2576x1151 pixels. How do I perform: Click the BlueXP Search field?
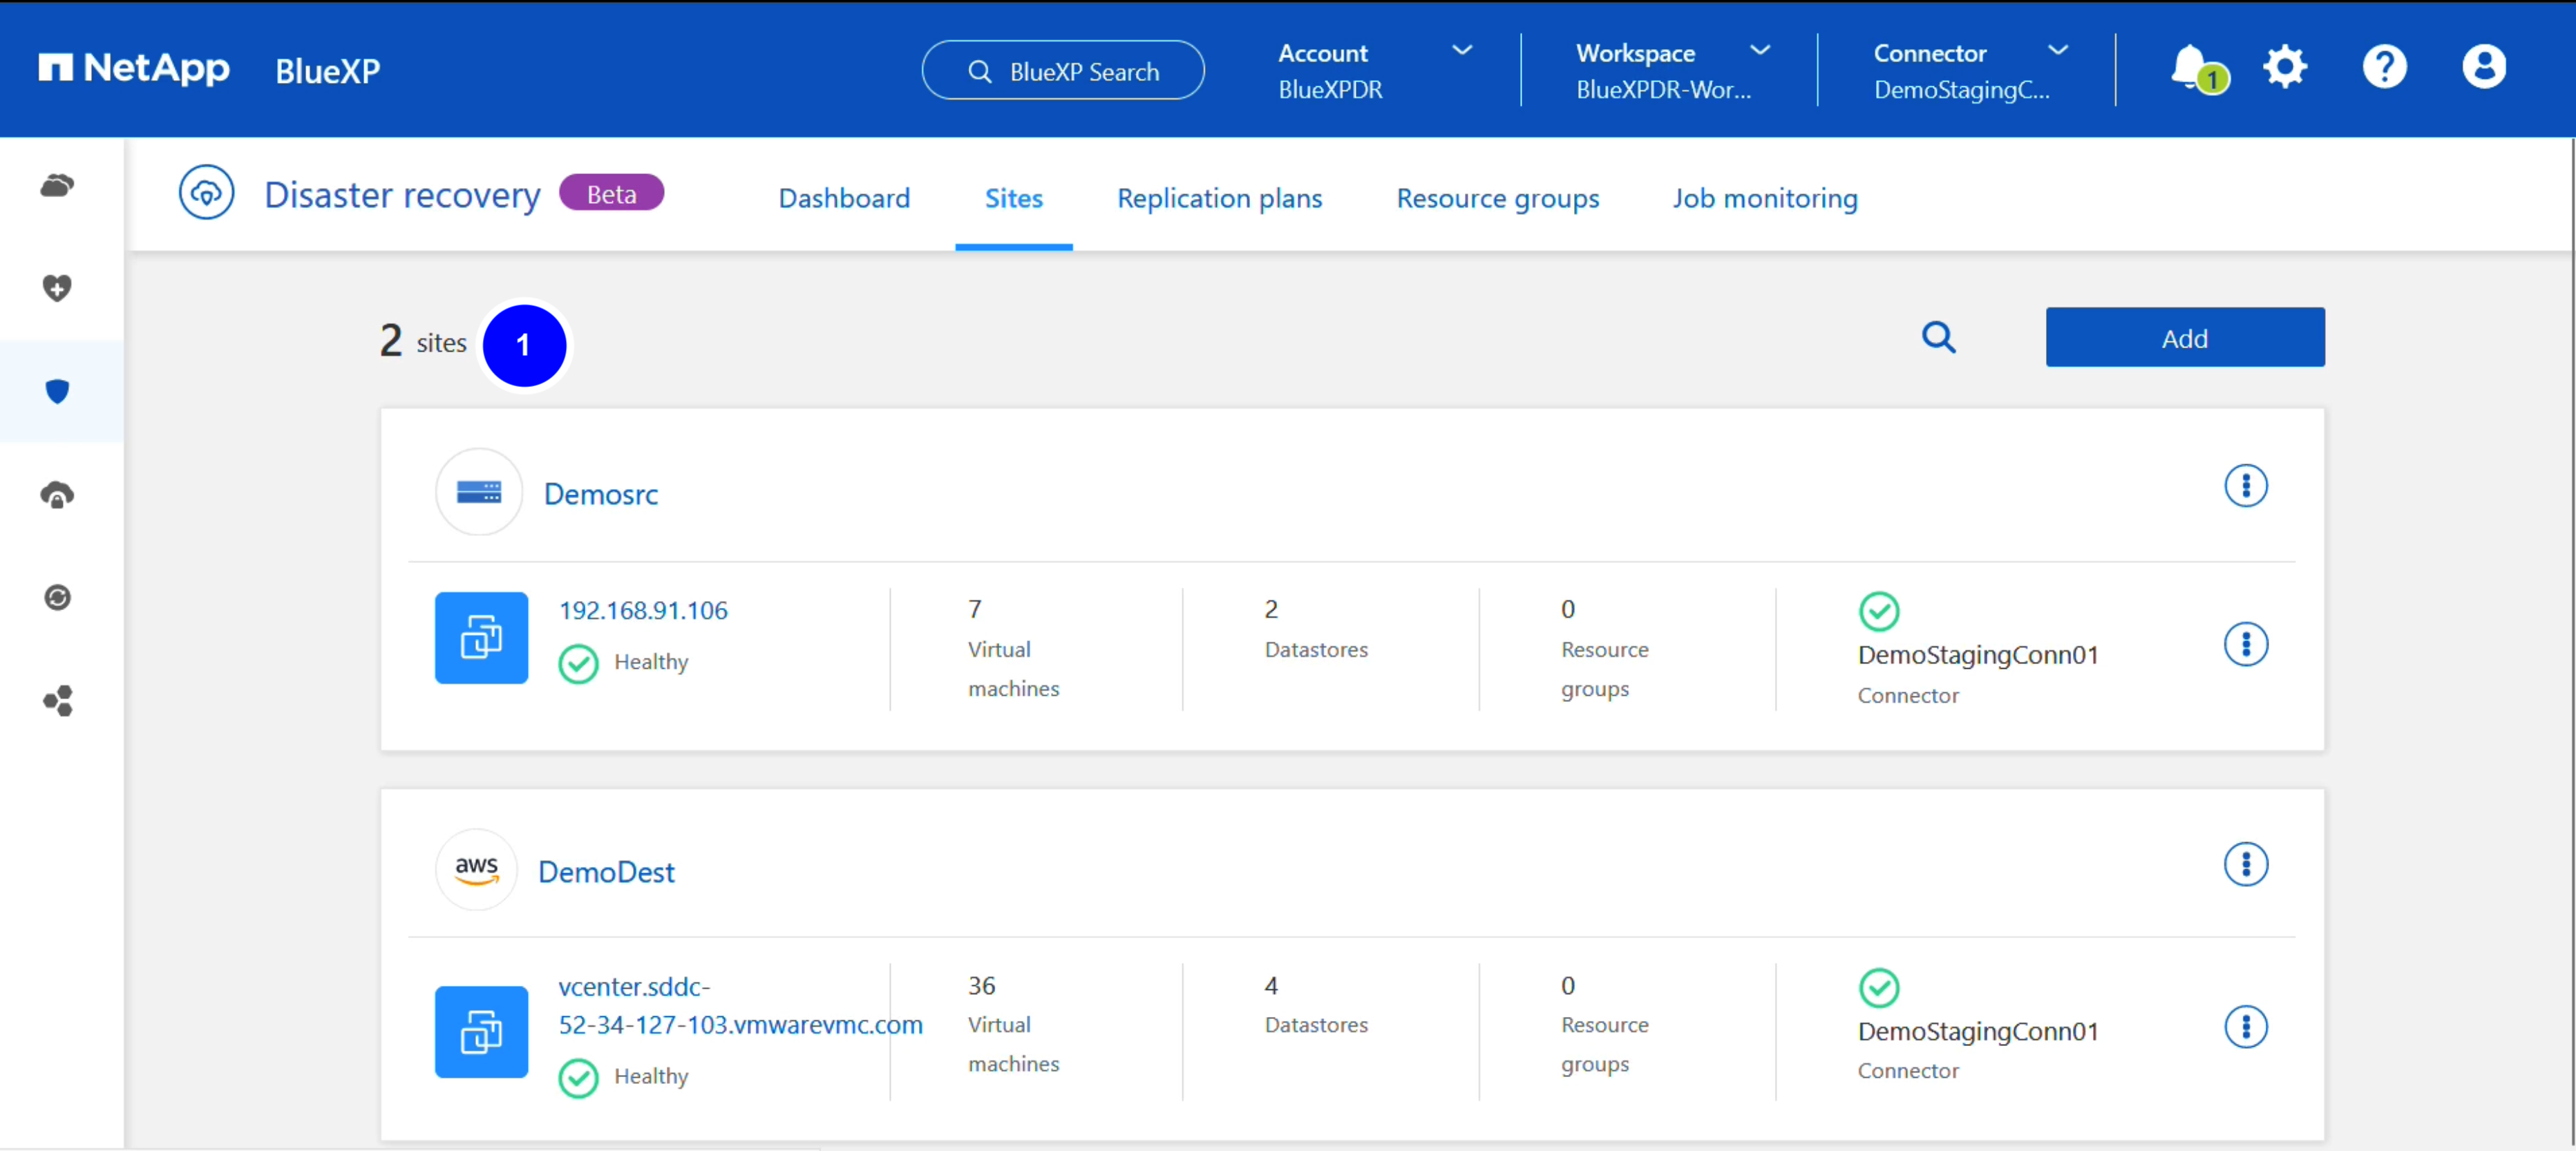click(1063, 71)
